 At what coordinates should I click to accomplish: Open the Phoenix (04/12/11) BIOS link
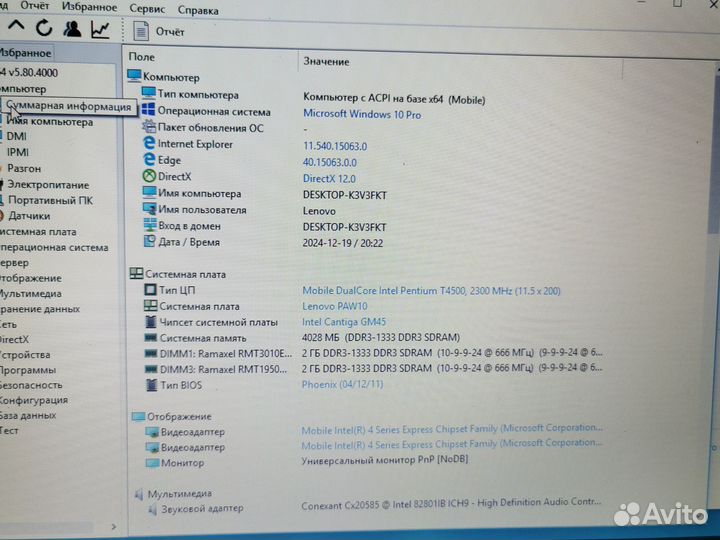[343, 384]
